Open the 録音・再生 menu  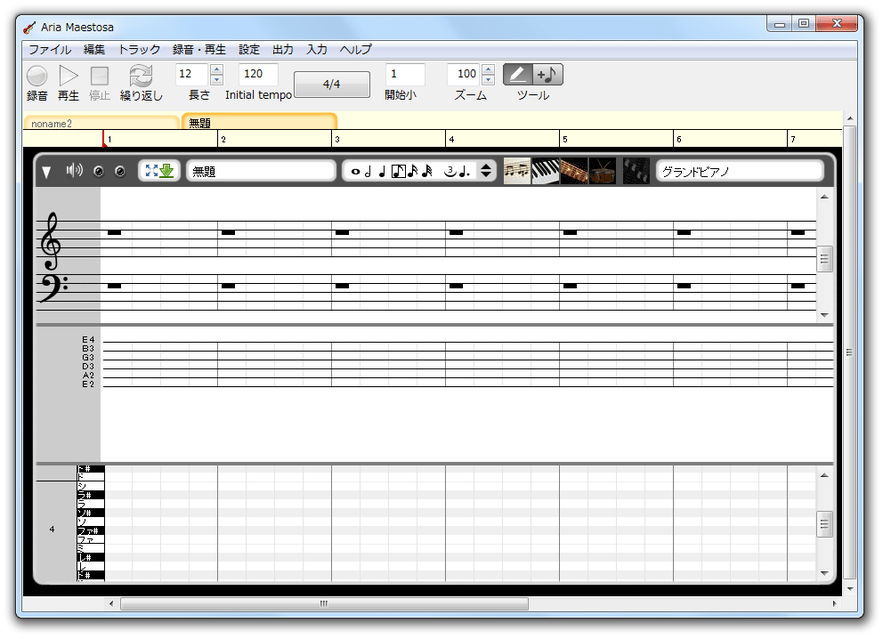(x=199, y=50)
